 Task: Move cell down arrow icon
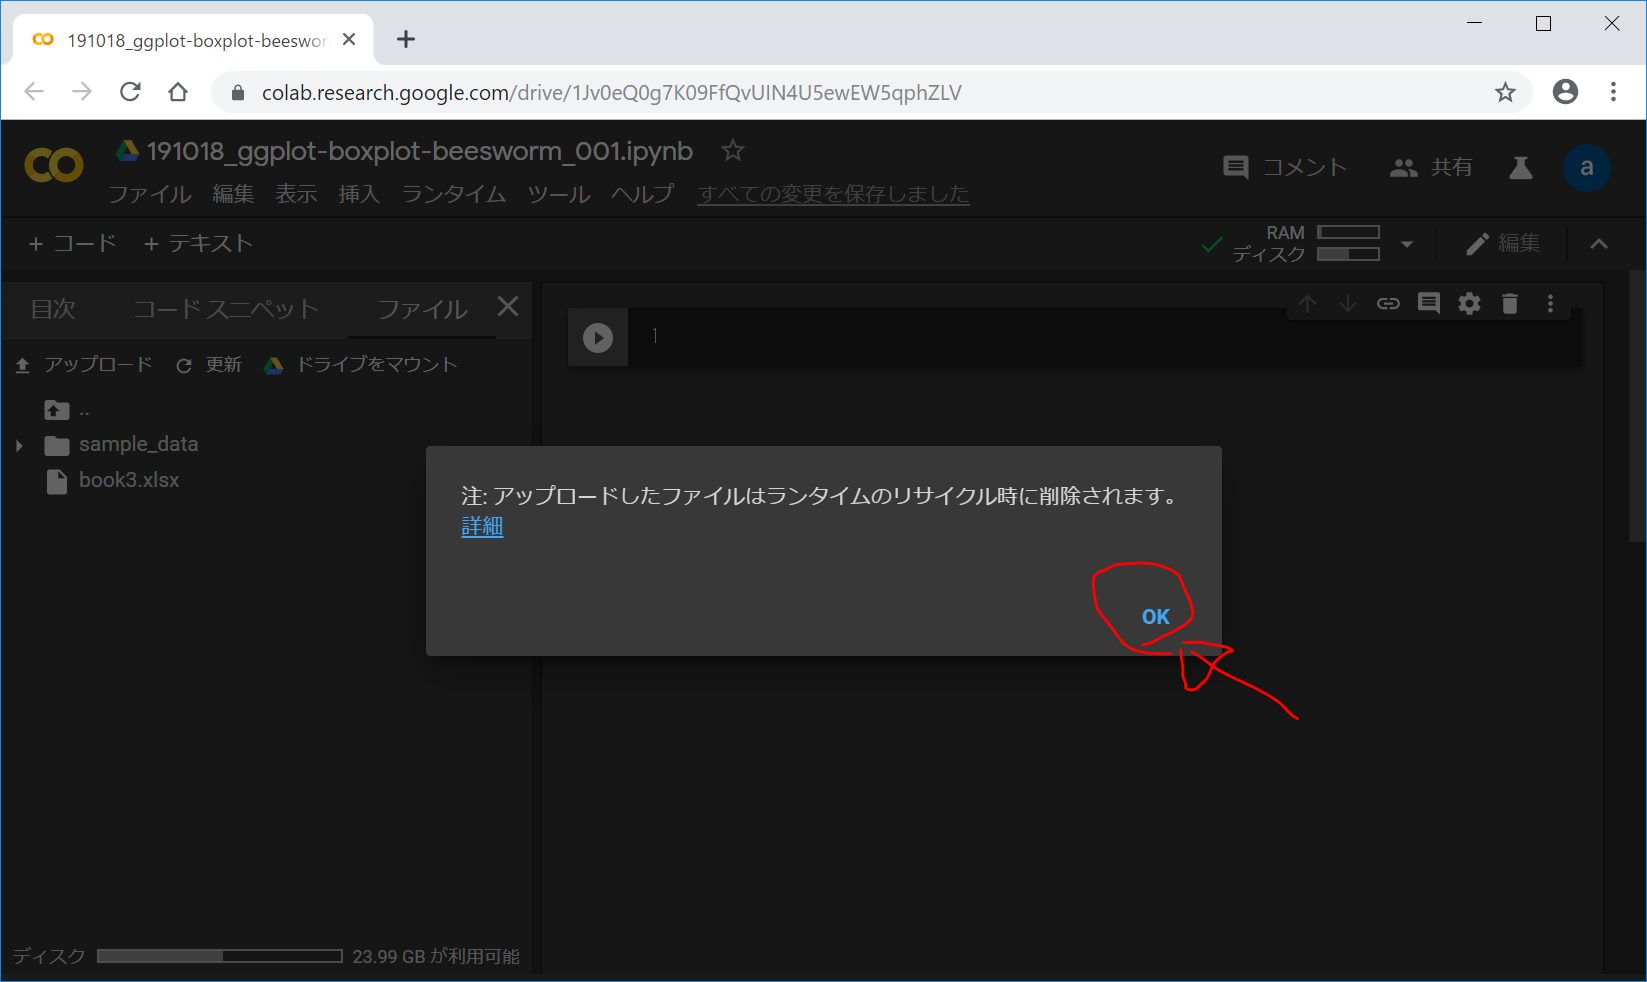(1348, 304)
